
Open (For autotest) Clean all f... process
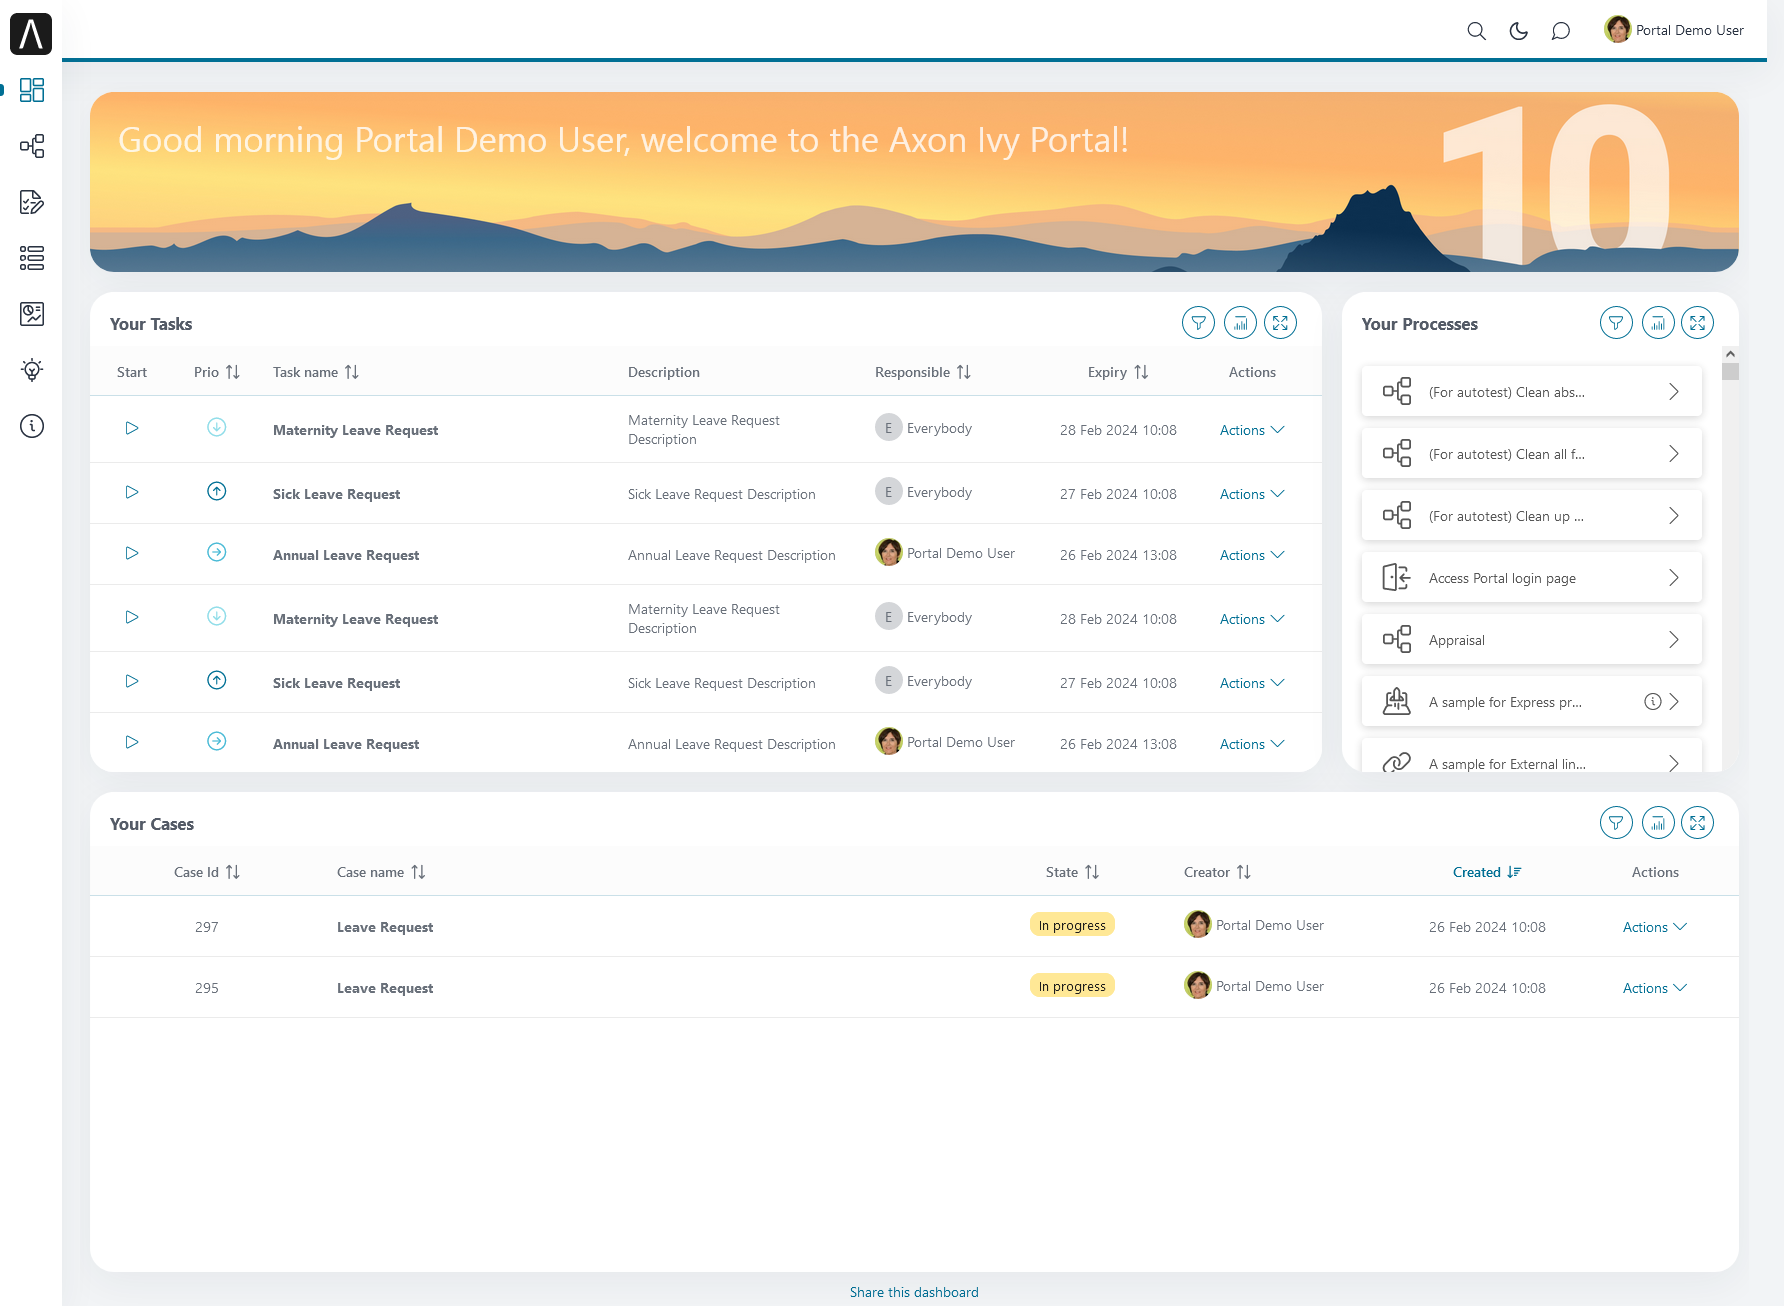1531,454
